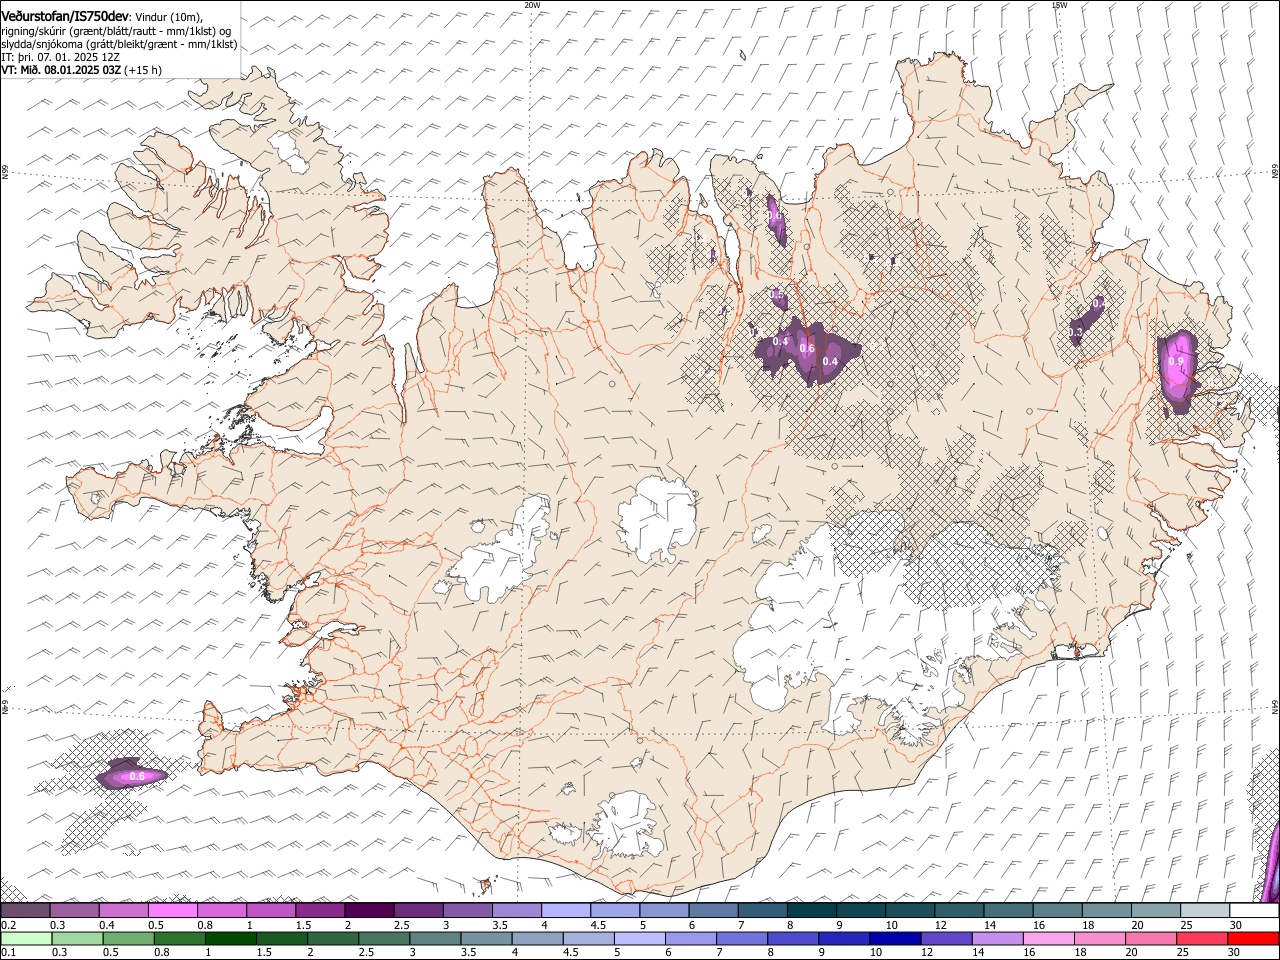Pick the light pink swatch labelled 16 in lower legend

tap(1048, 939)
